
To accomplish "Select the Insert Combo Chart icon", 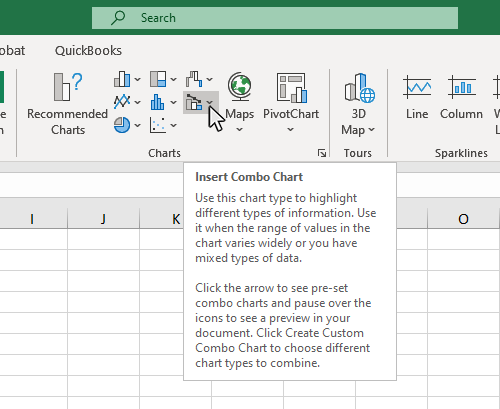I will 194,102.
